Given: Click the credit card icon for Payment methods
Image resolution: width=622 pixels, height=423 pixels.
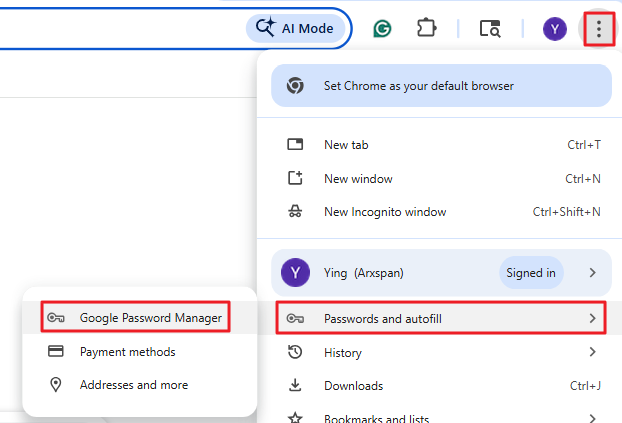Looking at the screenshot, I should [x=56, y=352].
